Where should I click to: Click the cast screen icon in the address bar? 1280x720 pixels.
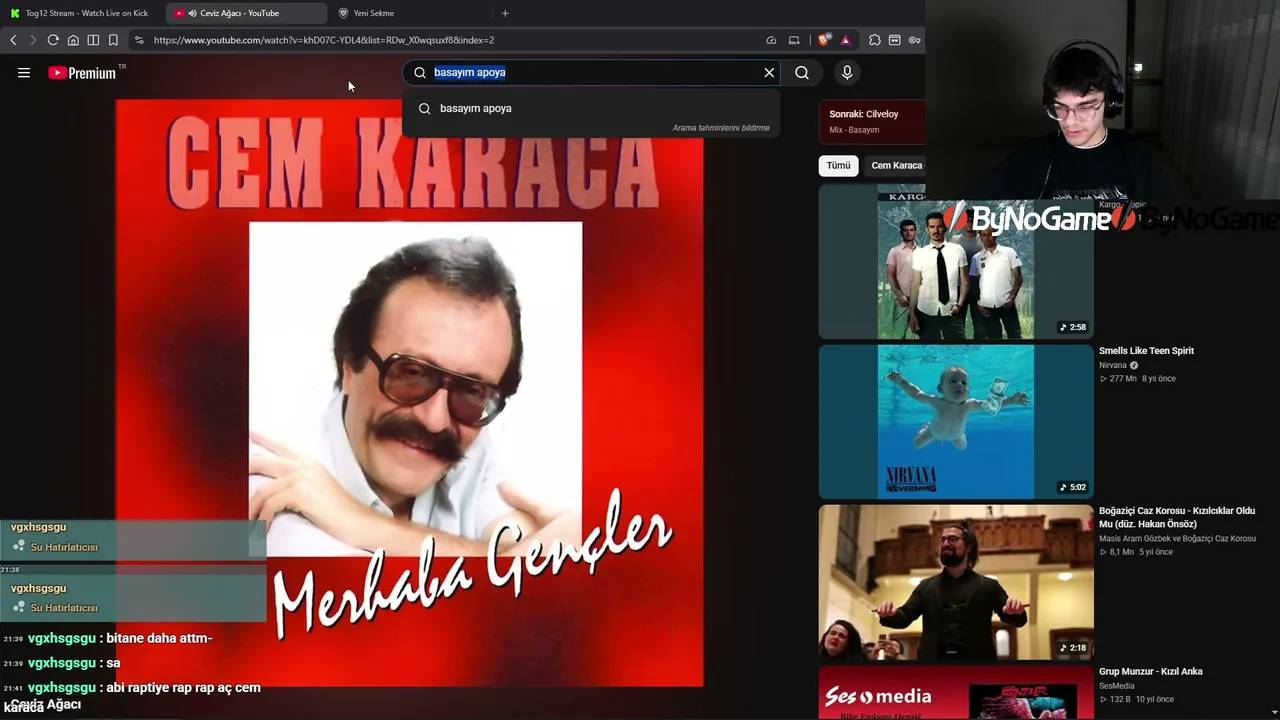click(x=794, y=40)
